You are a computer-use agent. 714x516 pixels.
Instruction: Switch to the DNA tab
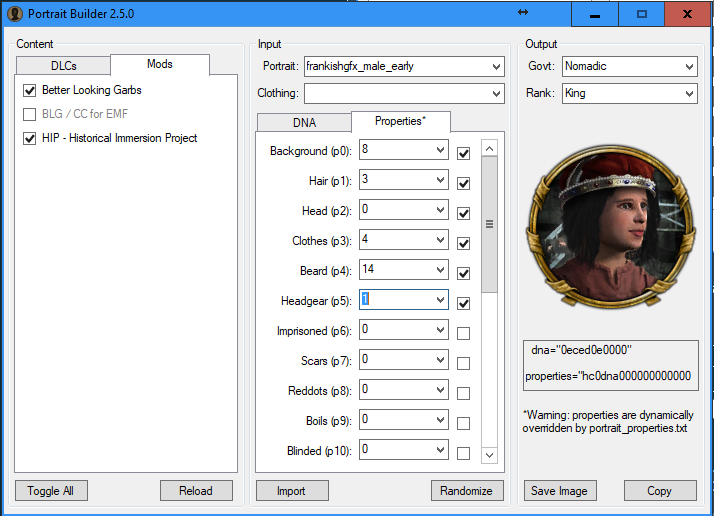[x=304, y=123]
